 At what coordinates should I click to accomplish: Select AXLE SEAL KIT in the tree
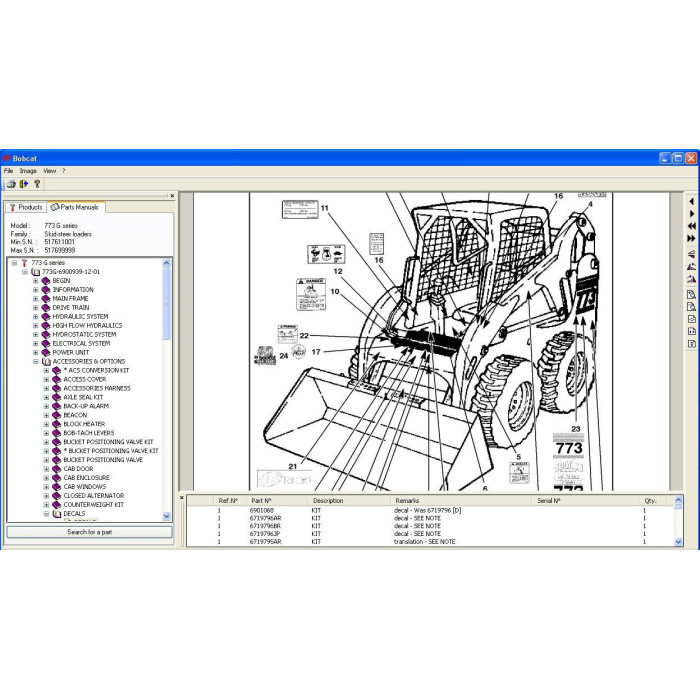(x=83, y=397)
